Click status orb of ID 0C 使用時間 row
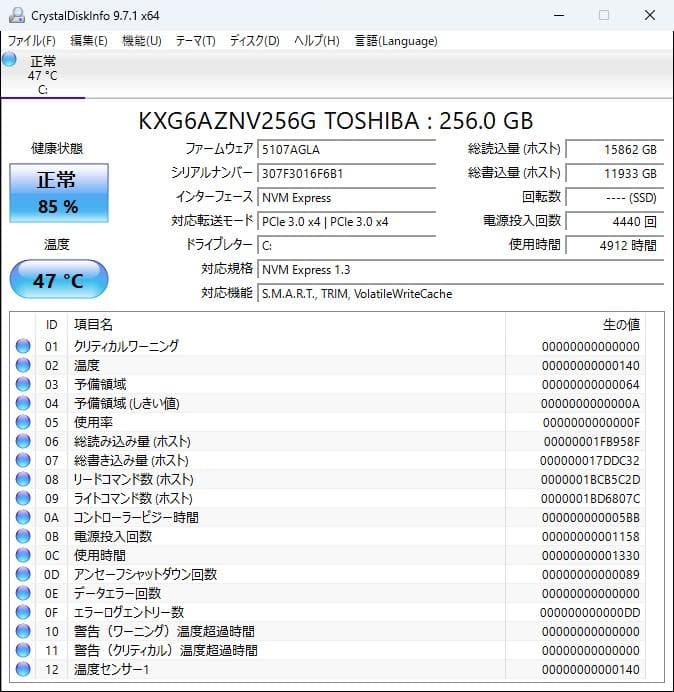 click(x=23, y=555)
